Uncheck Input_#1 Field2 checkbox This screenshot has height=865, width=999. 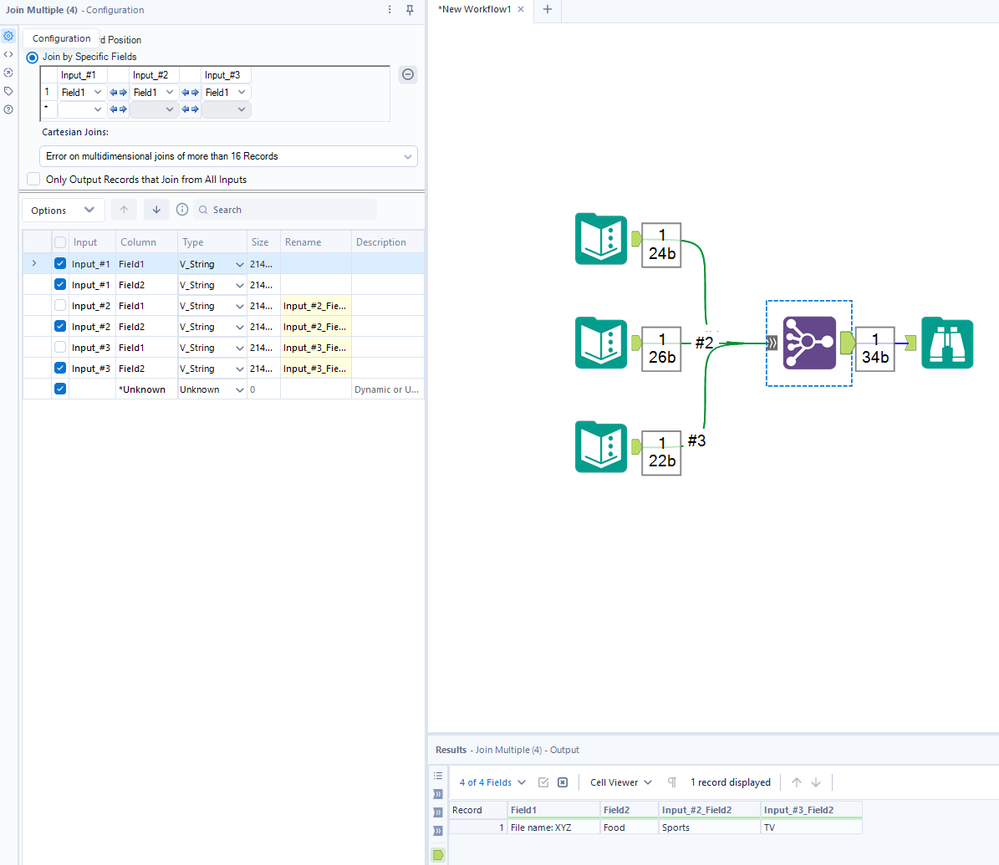[x=60, y=284]
